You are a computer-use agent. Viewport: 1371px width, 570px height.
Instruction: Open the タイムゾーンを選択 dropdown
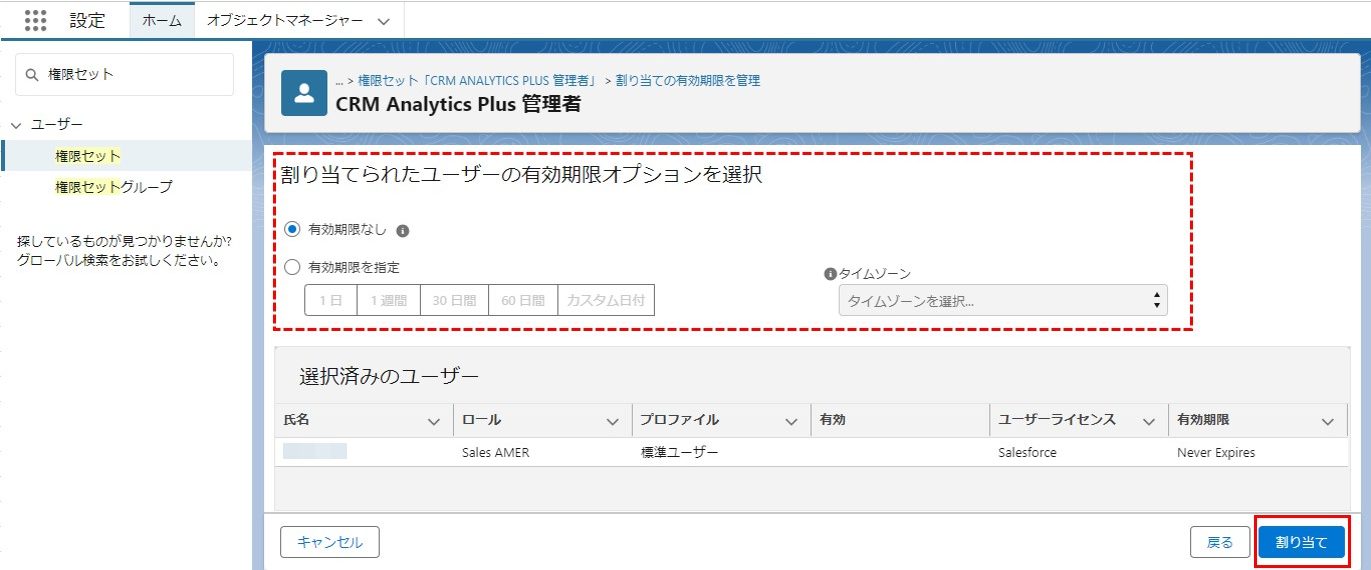1003,300
